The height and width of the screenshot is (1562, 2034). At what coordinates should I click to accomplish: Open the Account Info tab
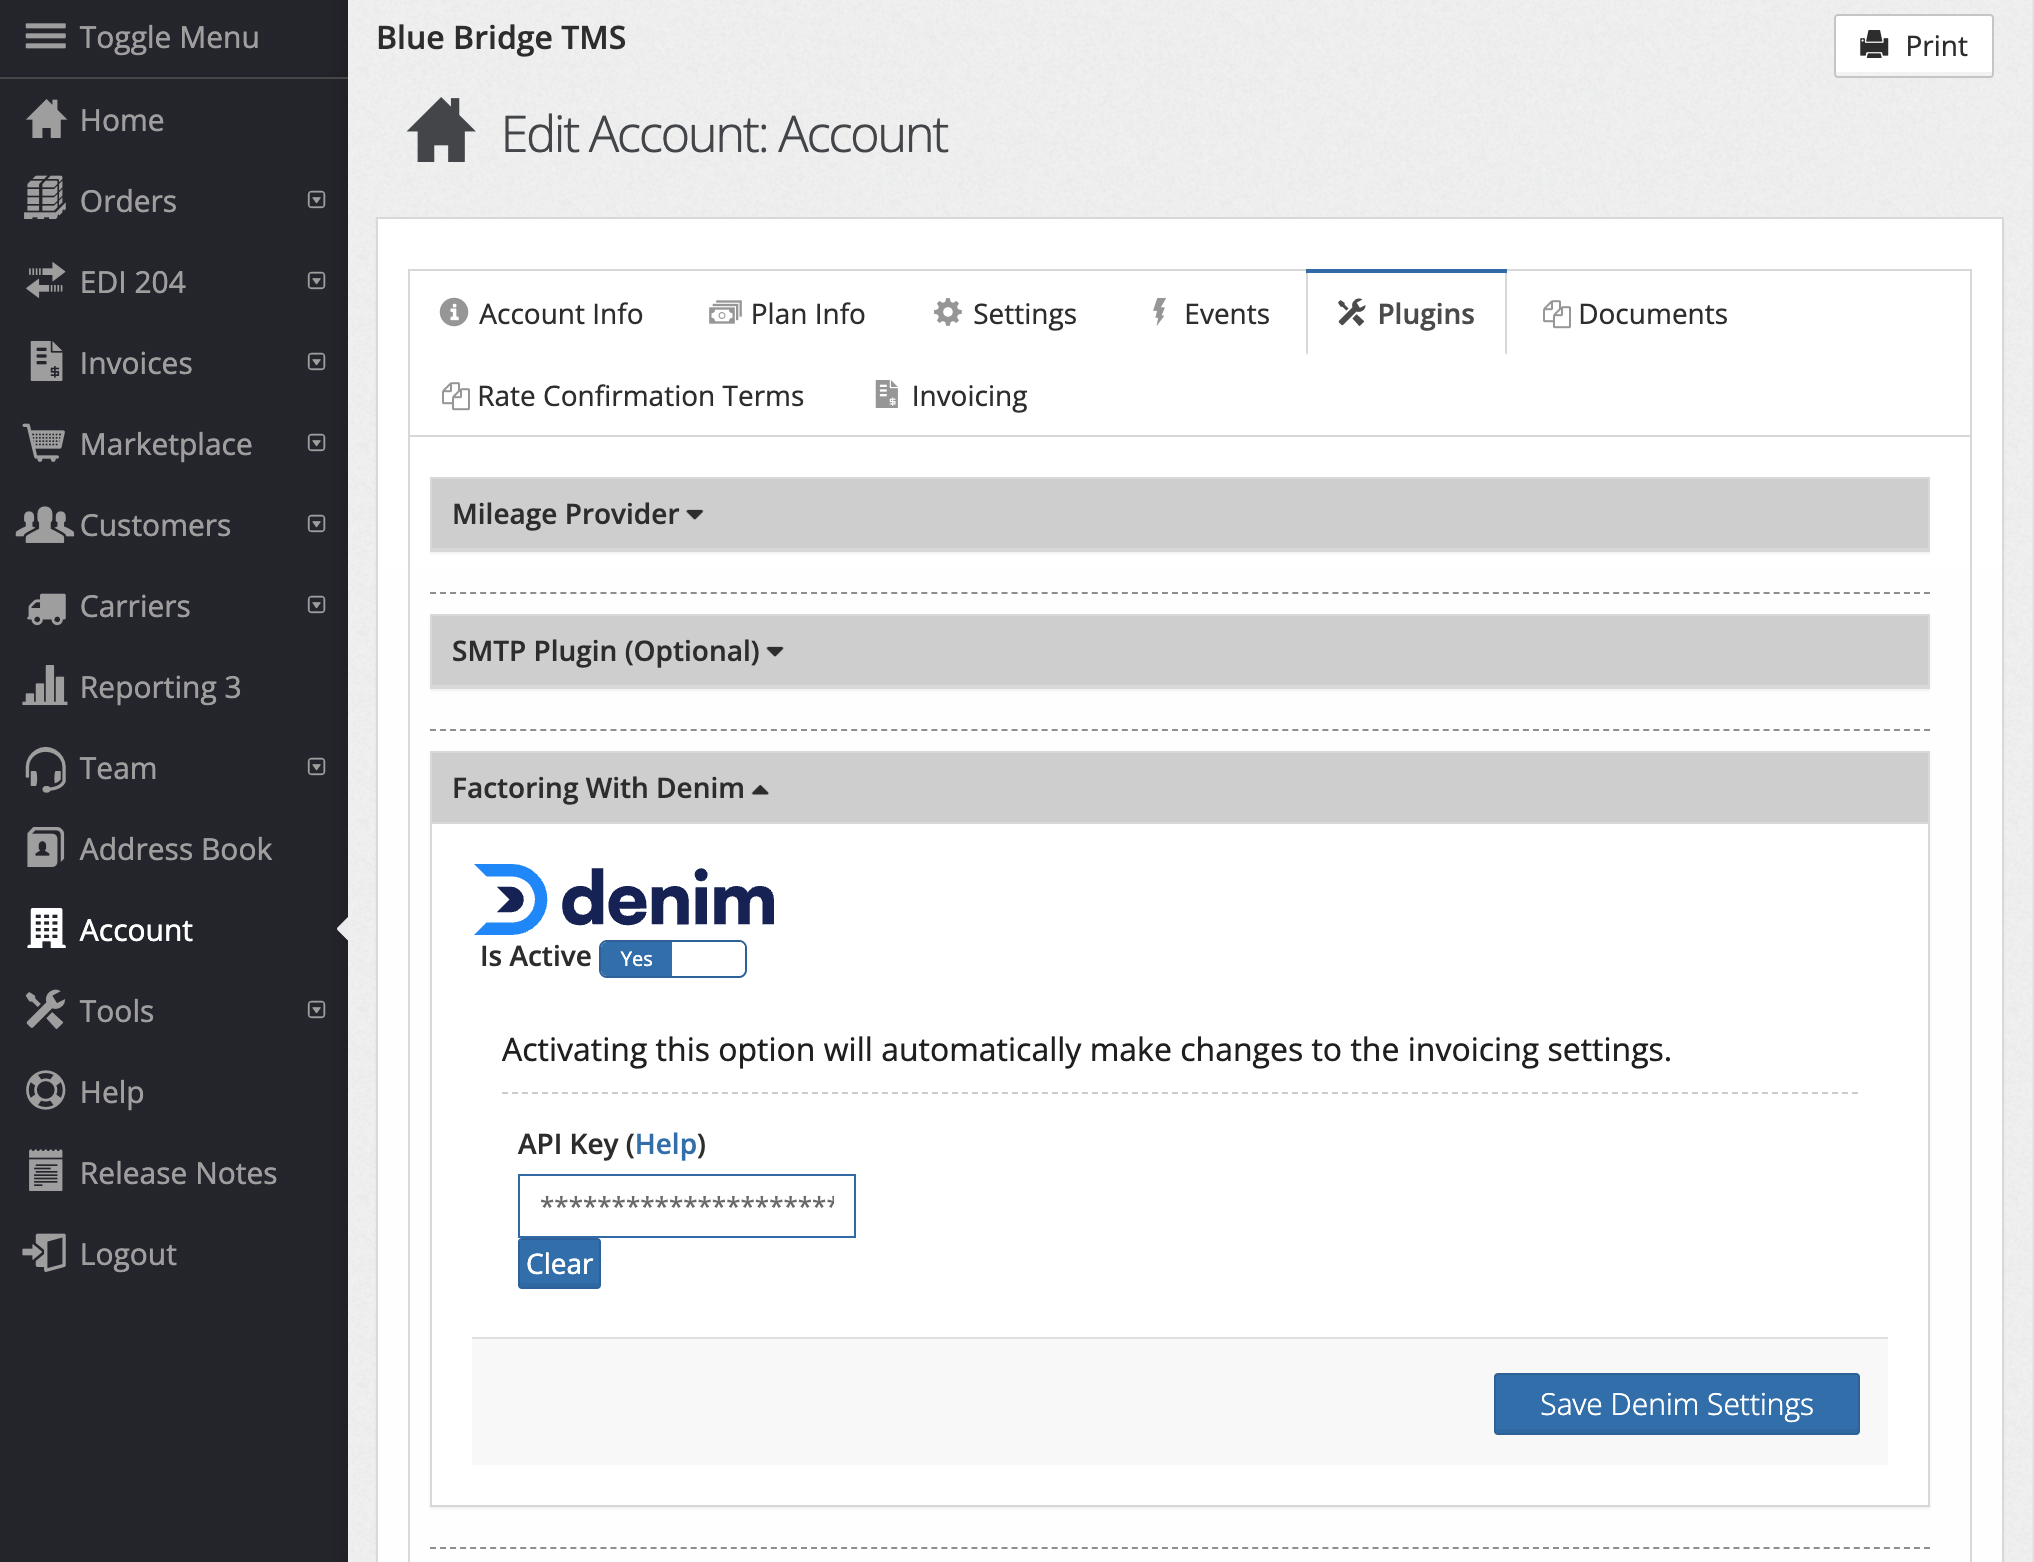coord(542,313)
